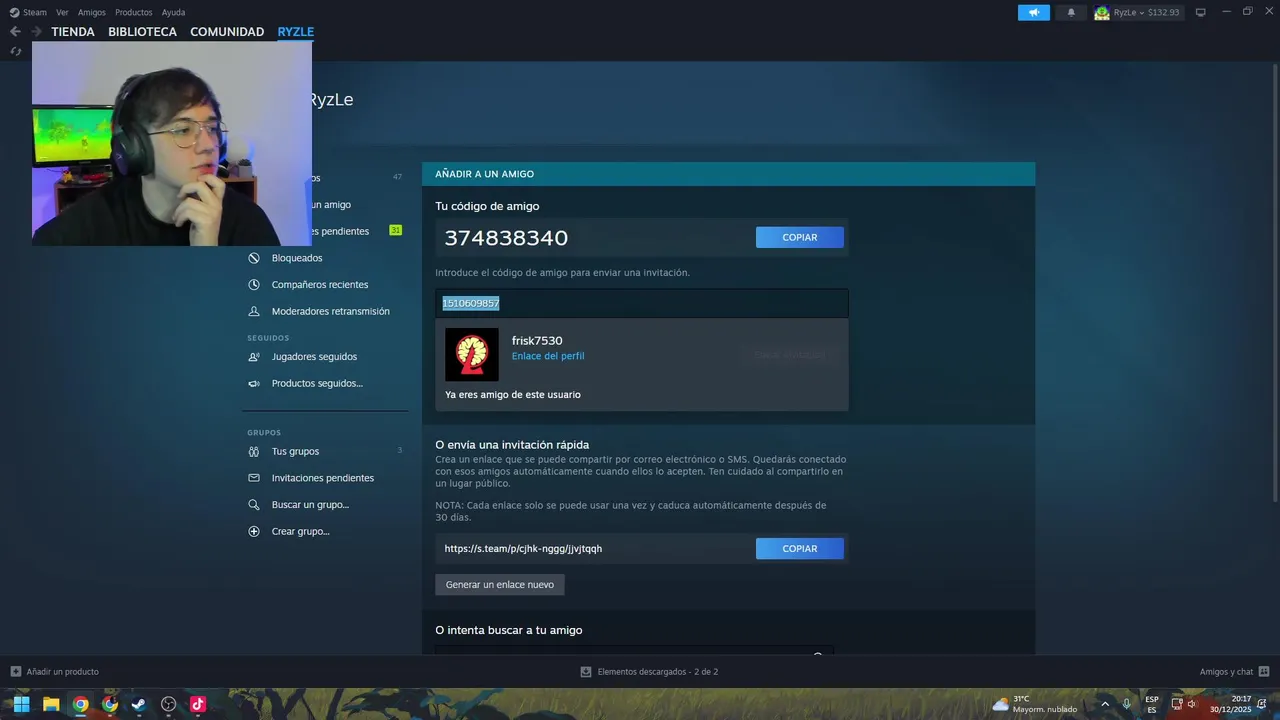Open the Amigos menu

(x=92, y=12)
